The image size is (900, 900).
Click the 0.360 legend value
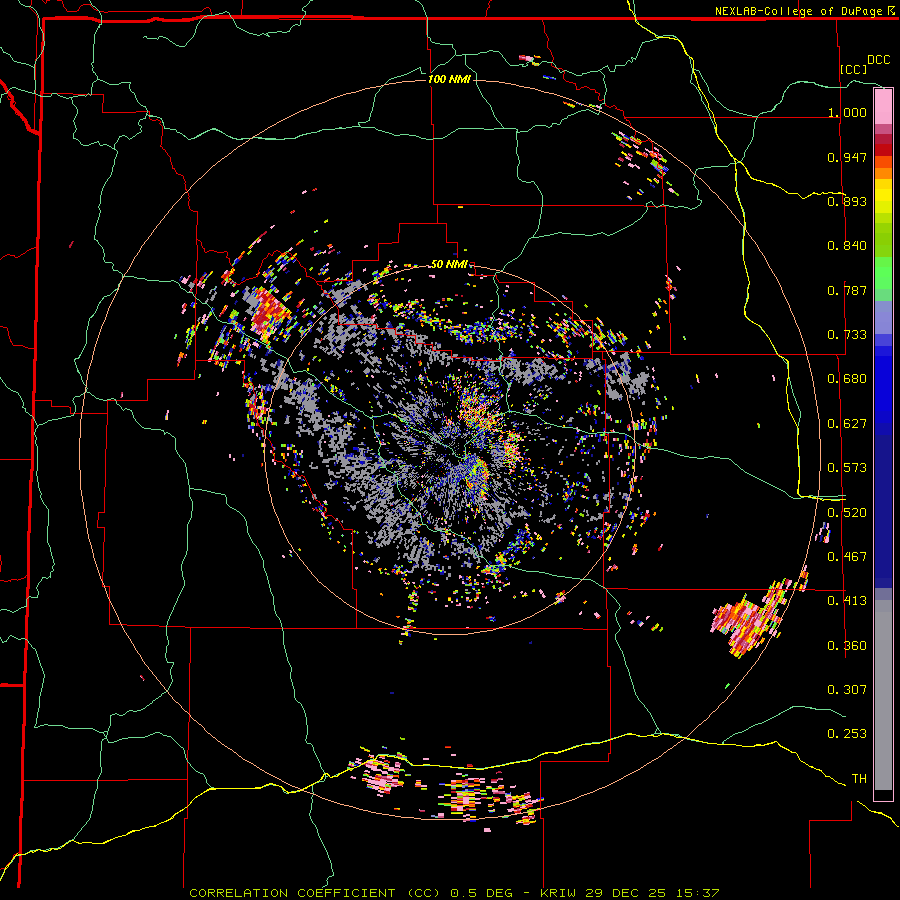[847, 646]
